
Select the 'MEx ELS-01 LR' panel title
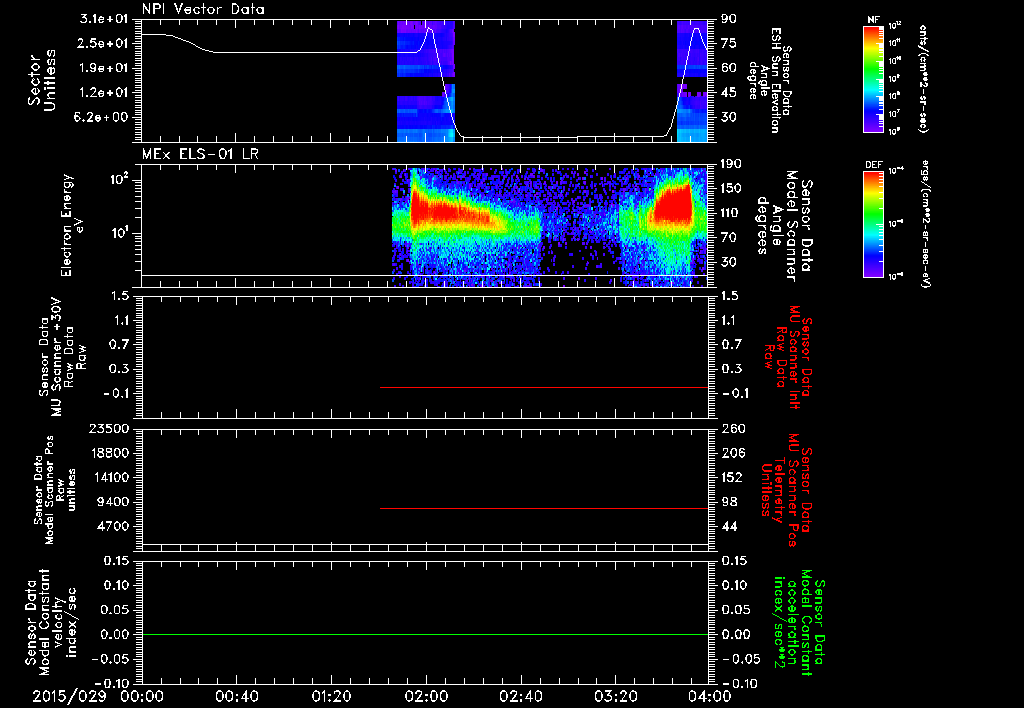[x=200, y=154]
